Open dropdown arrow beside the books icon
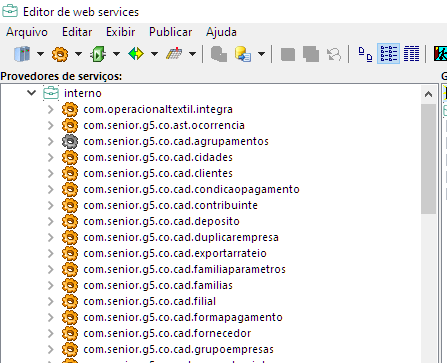This screenshot has height=363, width=447. coord(40,54)
